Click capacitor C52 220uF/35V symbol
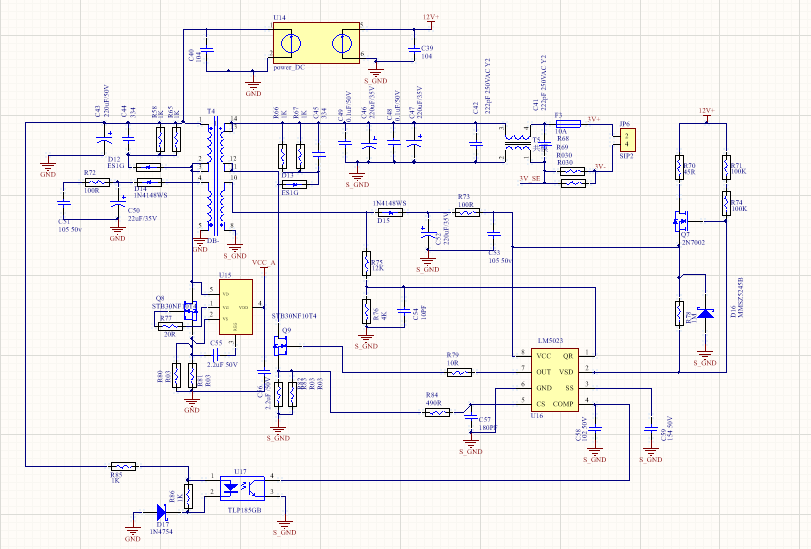 click(x=428, y=233)
